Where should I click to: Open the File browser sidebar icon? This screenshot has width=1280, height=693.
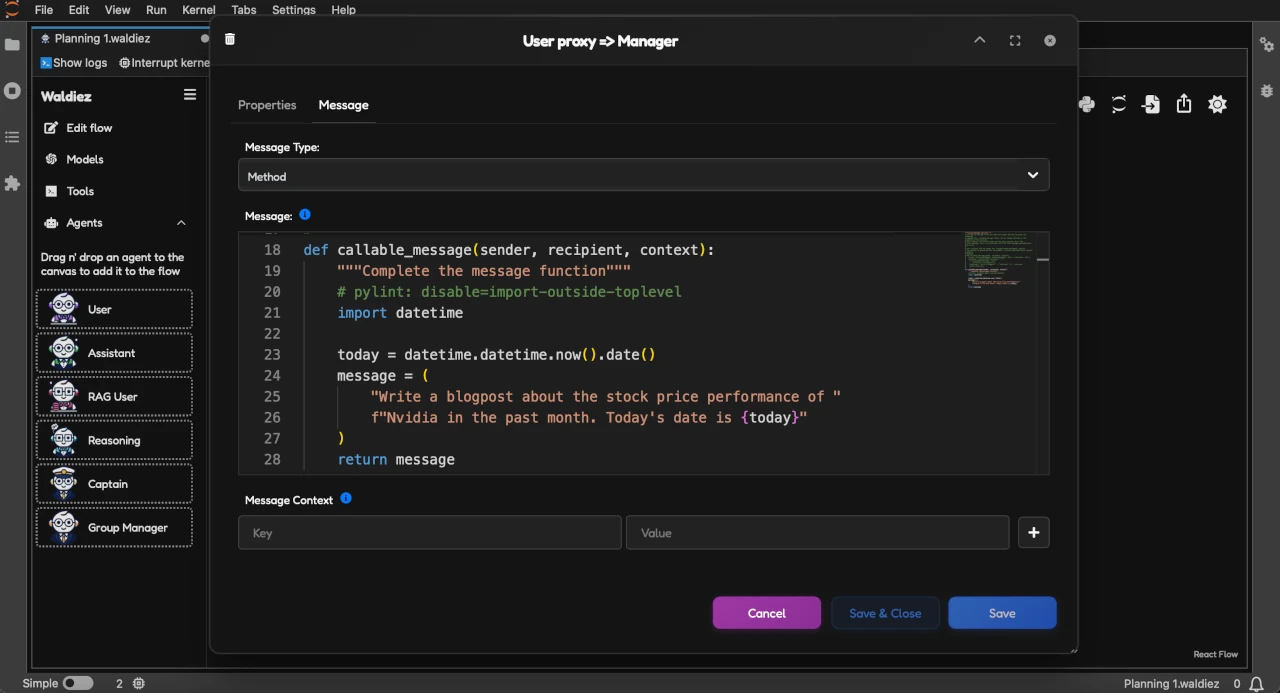click(12, 45)
